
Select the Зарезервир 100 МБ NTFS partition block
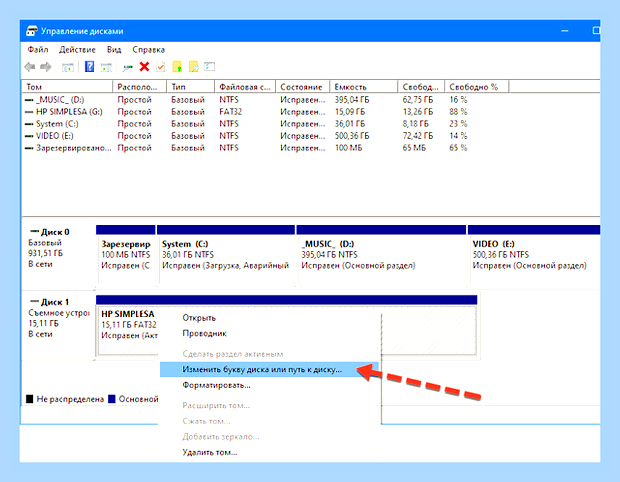126,255
